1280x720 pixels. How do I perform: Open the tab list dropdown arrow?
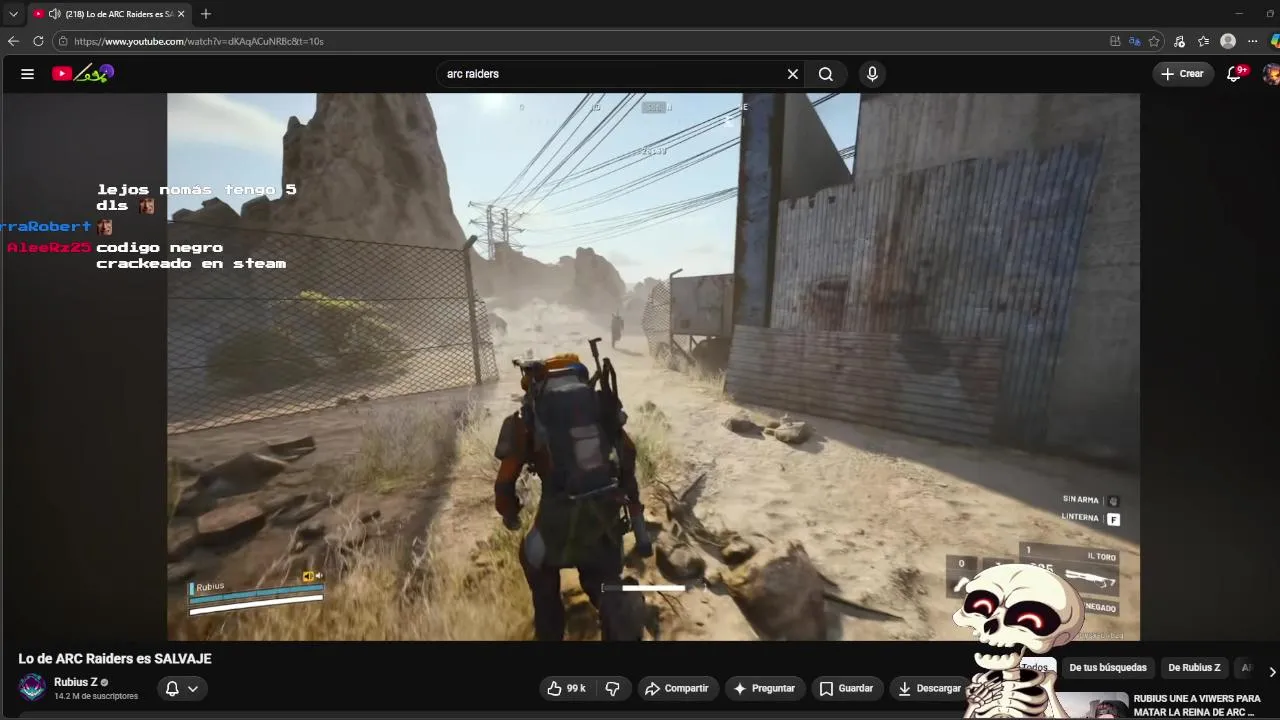[13, 14]
